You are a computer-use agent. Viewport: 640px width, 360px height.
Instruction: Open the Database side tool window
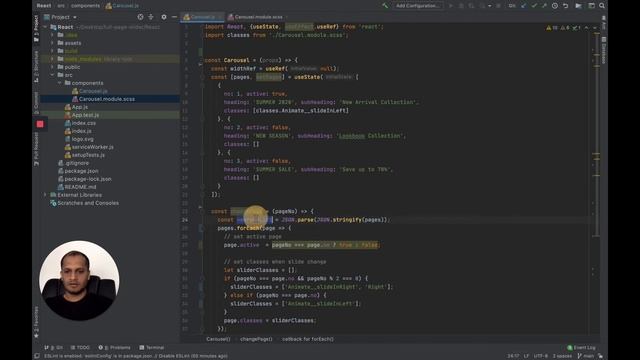pyautogui.click(x=604, y=50)
